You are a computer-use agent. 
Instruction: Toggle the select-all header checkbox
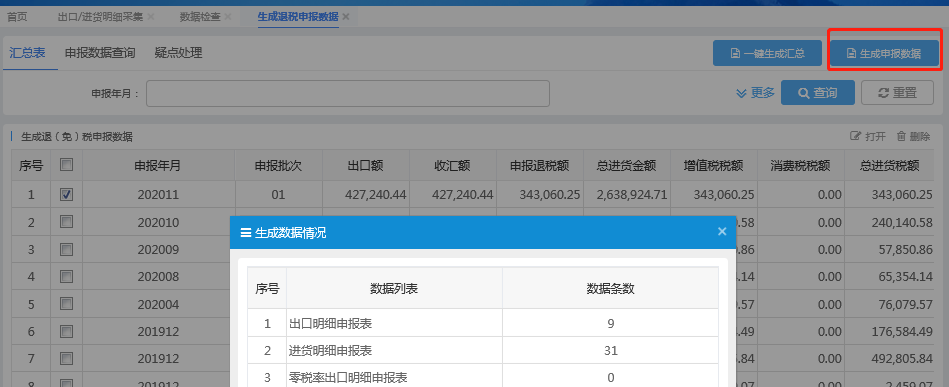(67, 165)
